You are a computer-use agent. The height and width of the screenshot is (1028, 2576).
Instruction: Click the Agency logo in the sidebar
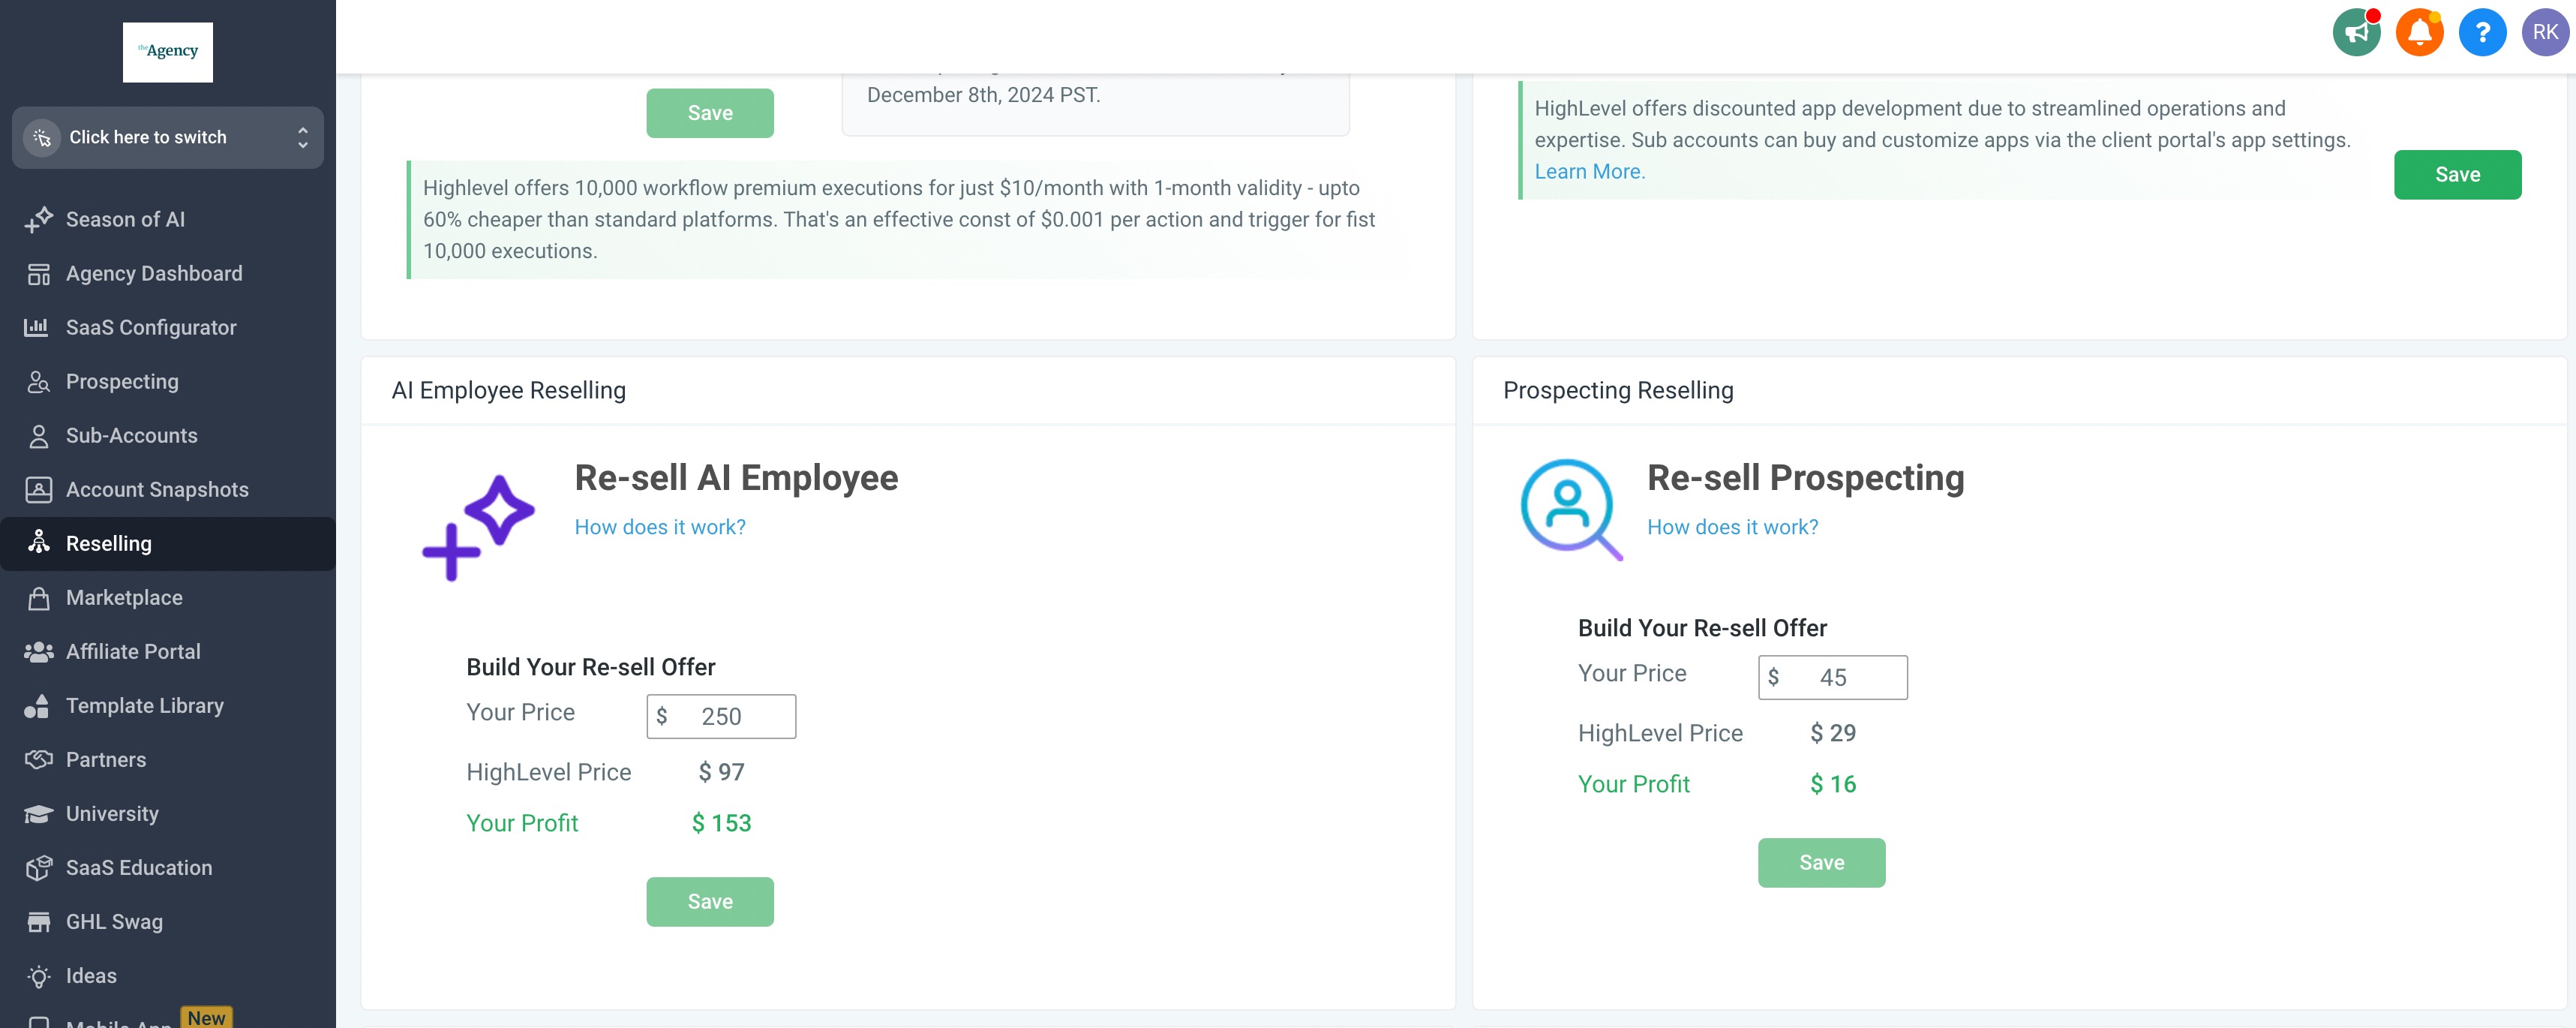[168, 52]
